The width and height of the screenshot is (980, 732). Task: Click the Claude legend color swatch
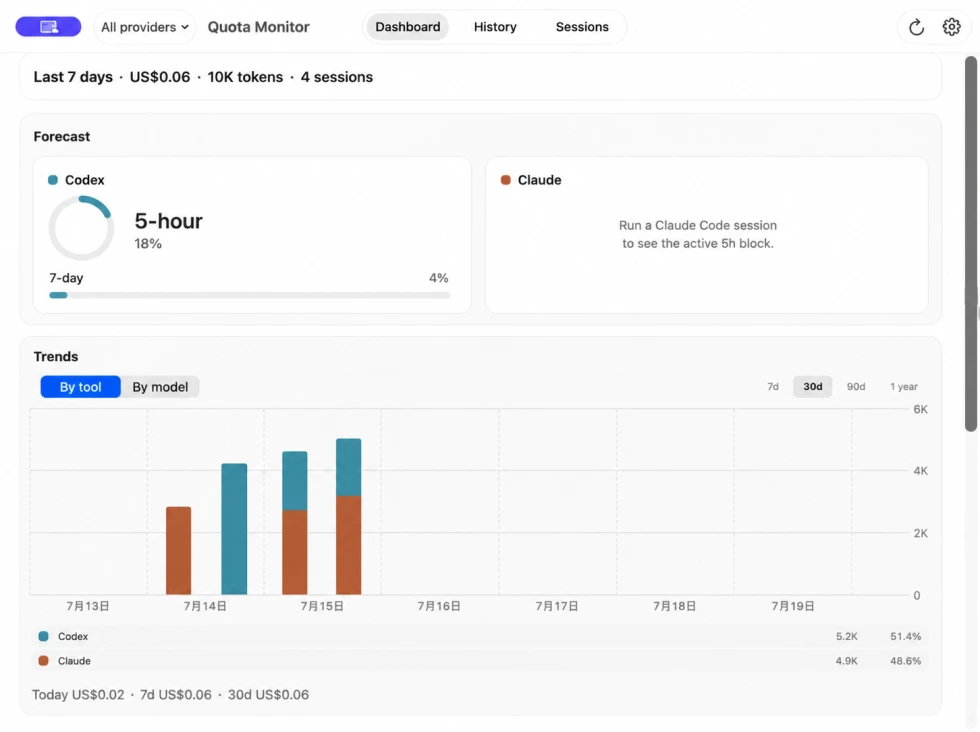pyautogui.click(x=43, y=661)
